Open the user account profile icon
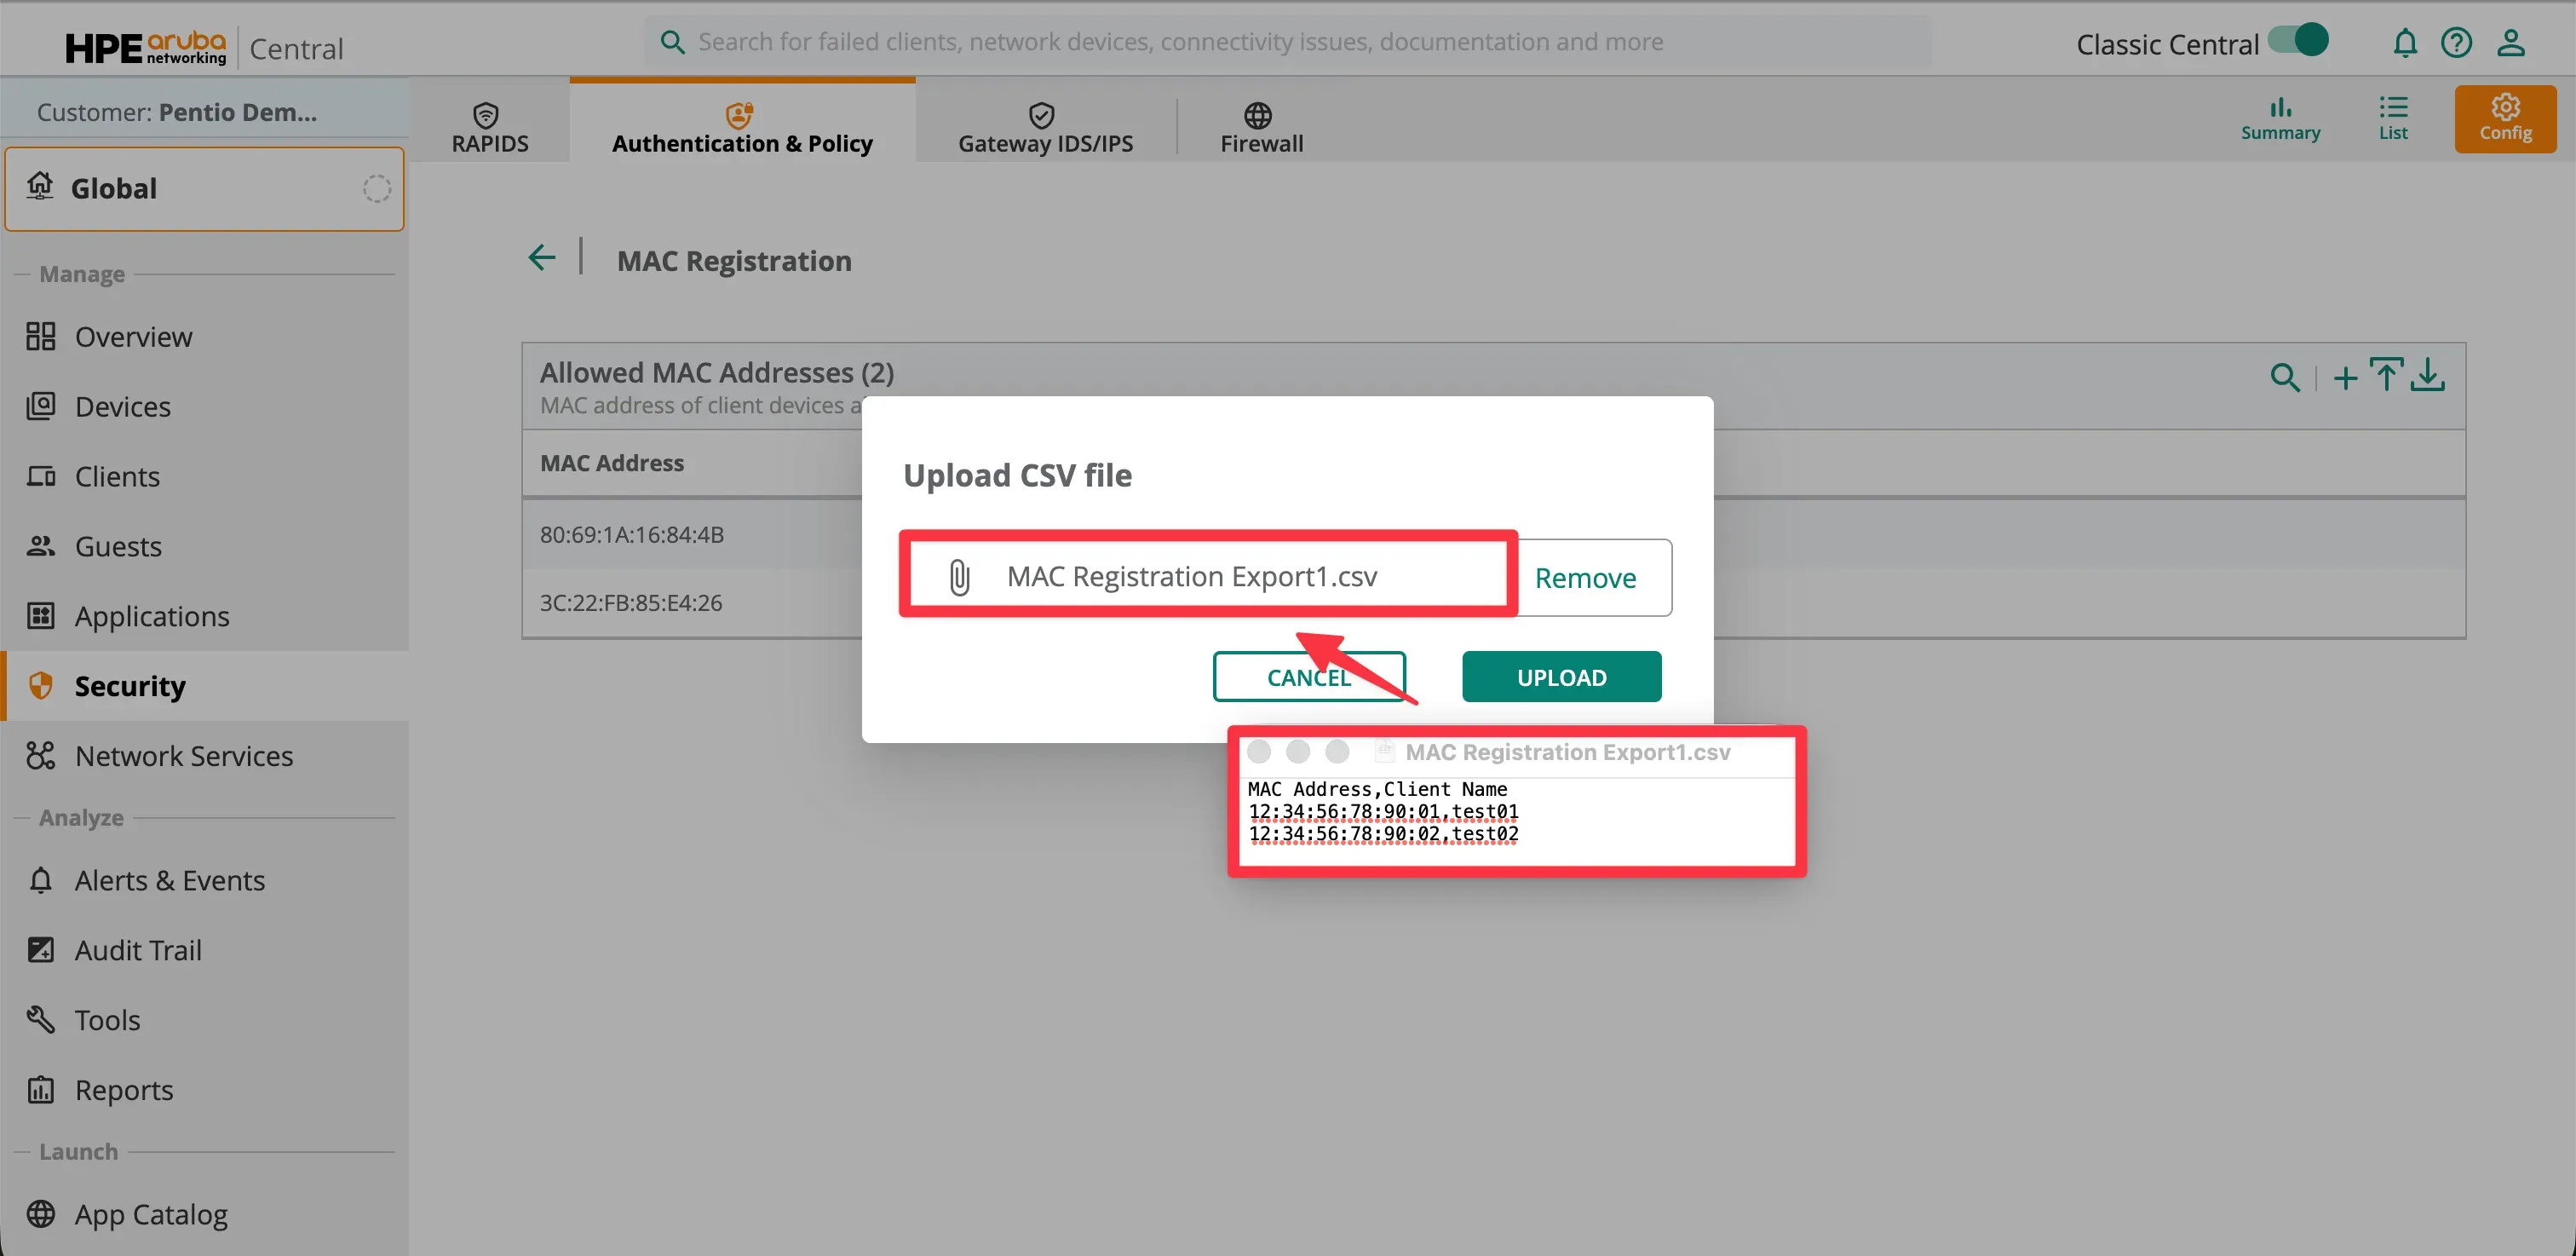 click(2510, 43)
